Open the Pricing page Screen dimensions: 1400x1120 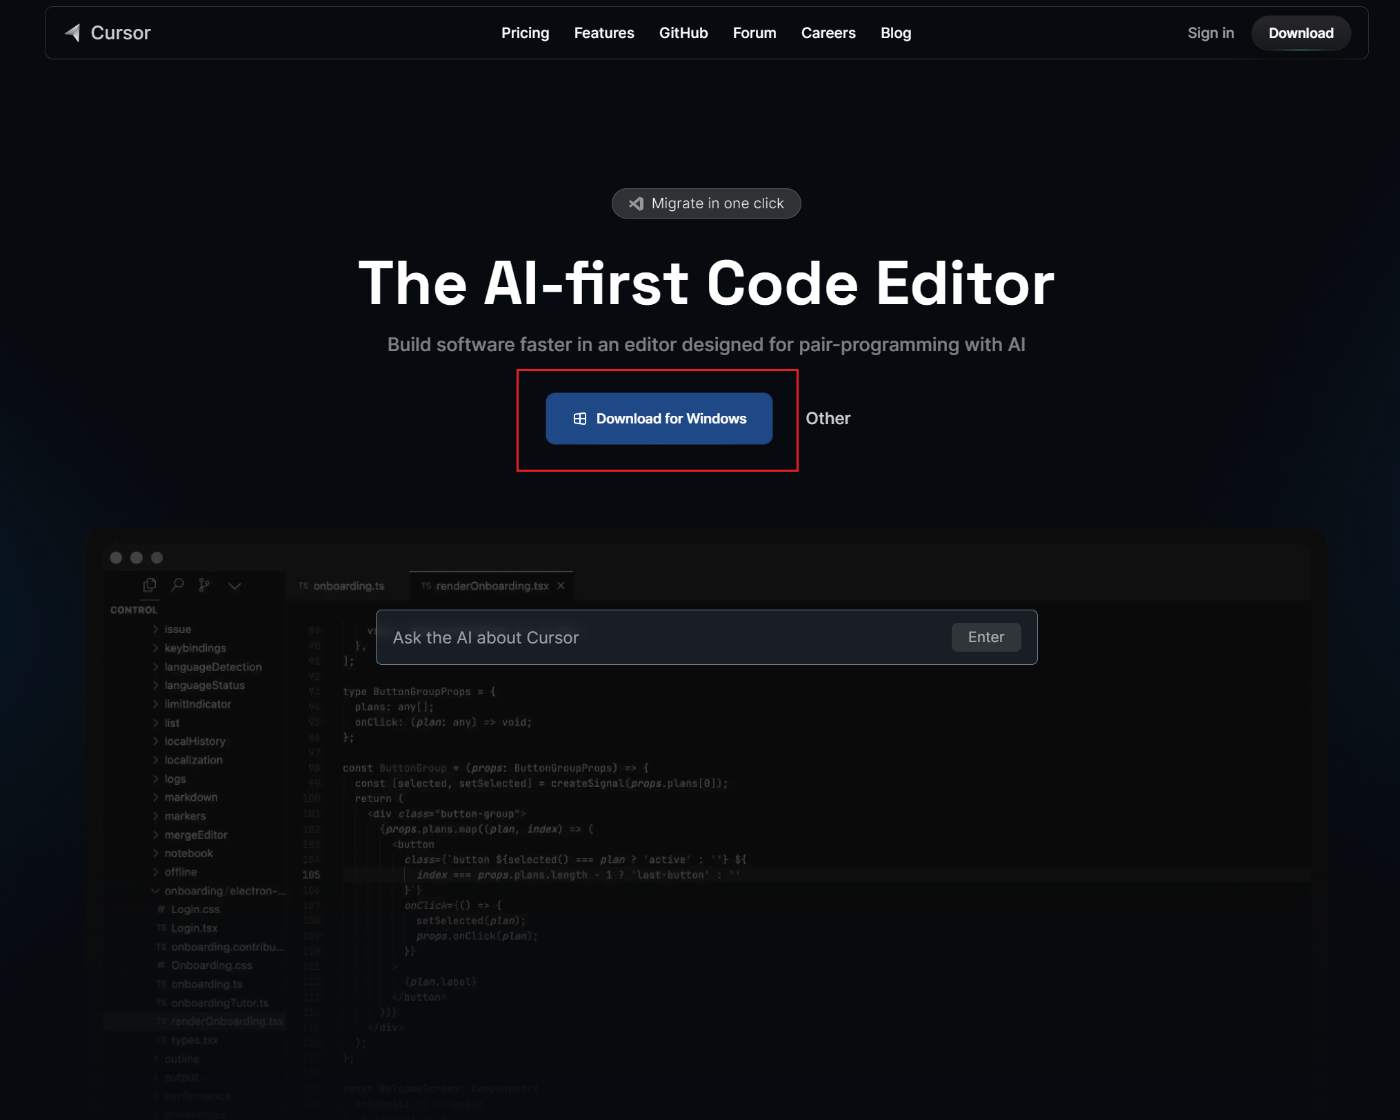point(525,33)
